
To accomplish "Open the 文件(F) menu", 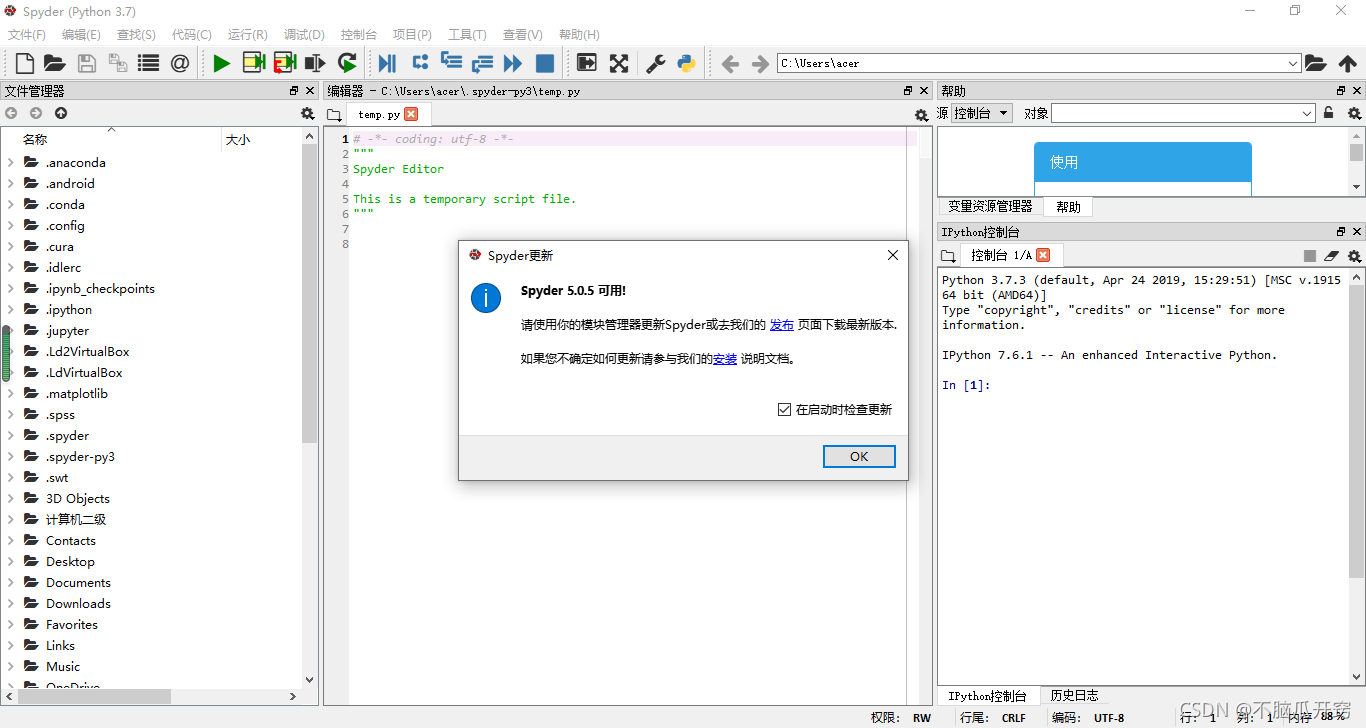I will (x=27, y=34).
